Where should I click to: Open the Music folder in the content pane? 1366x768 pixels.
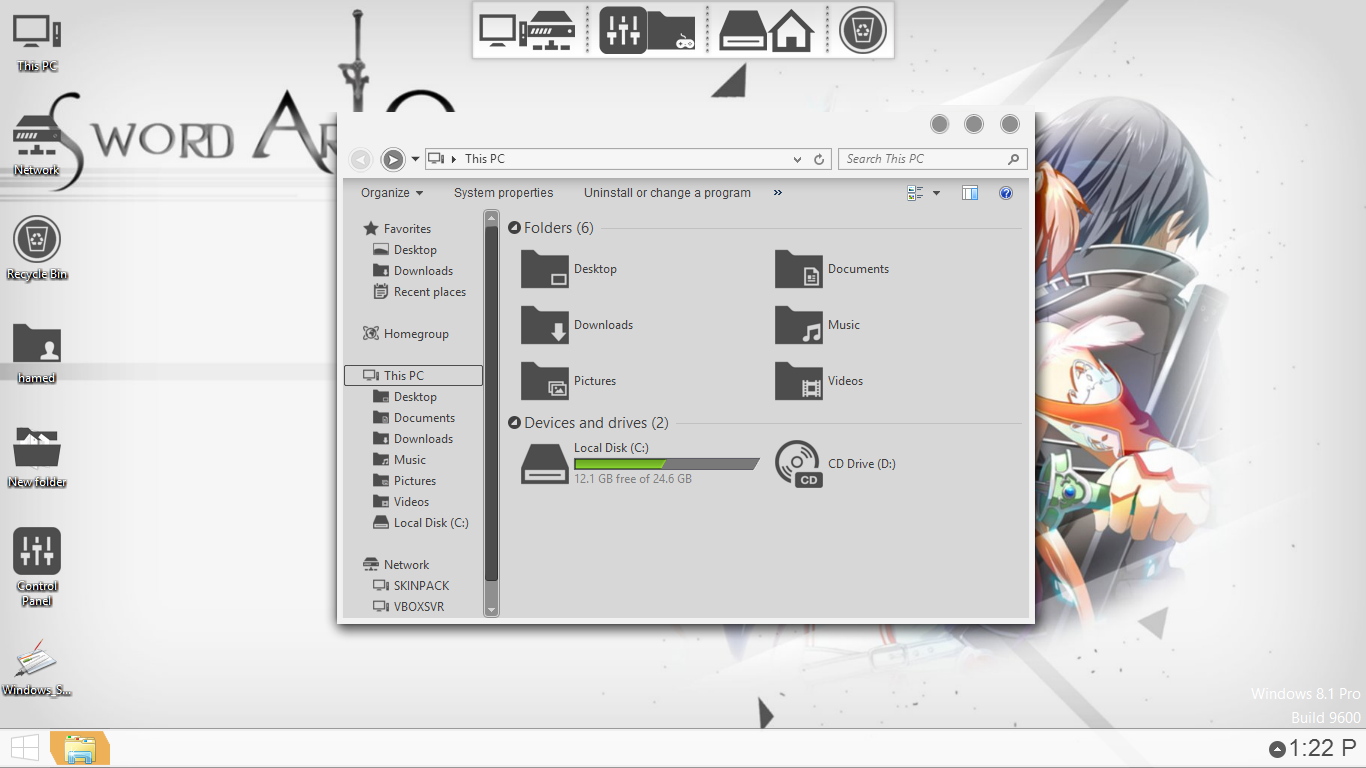click(798, 326)
